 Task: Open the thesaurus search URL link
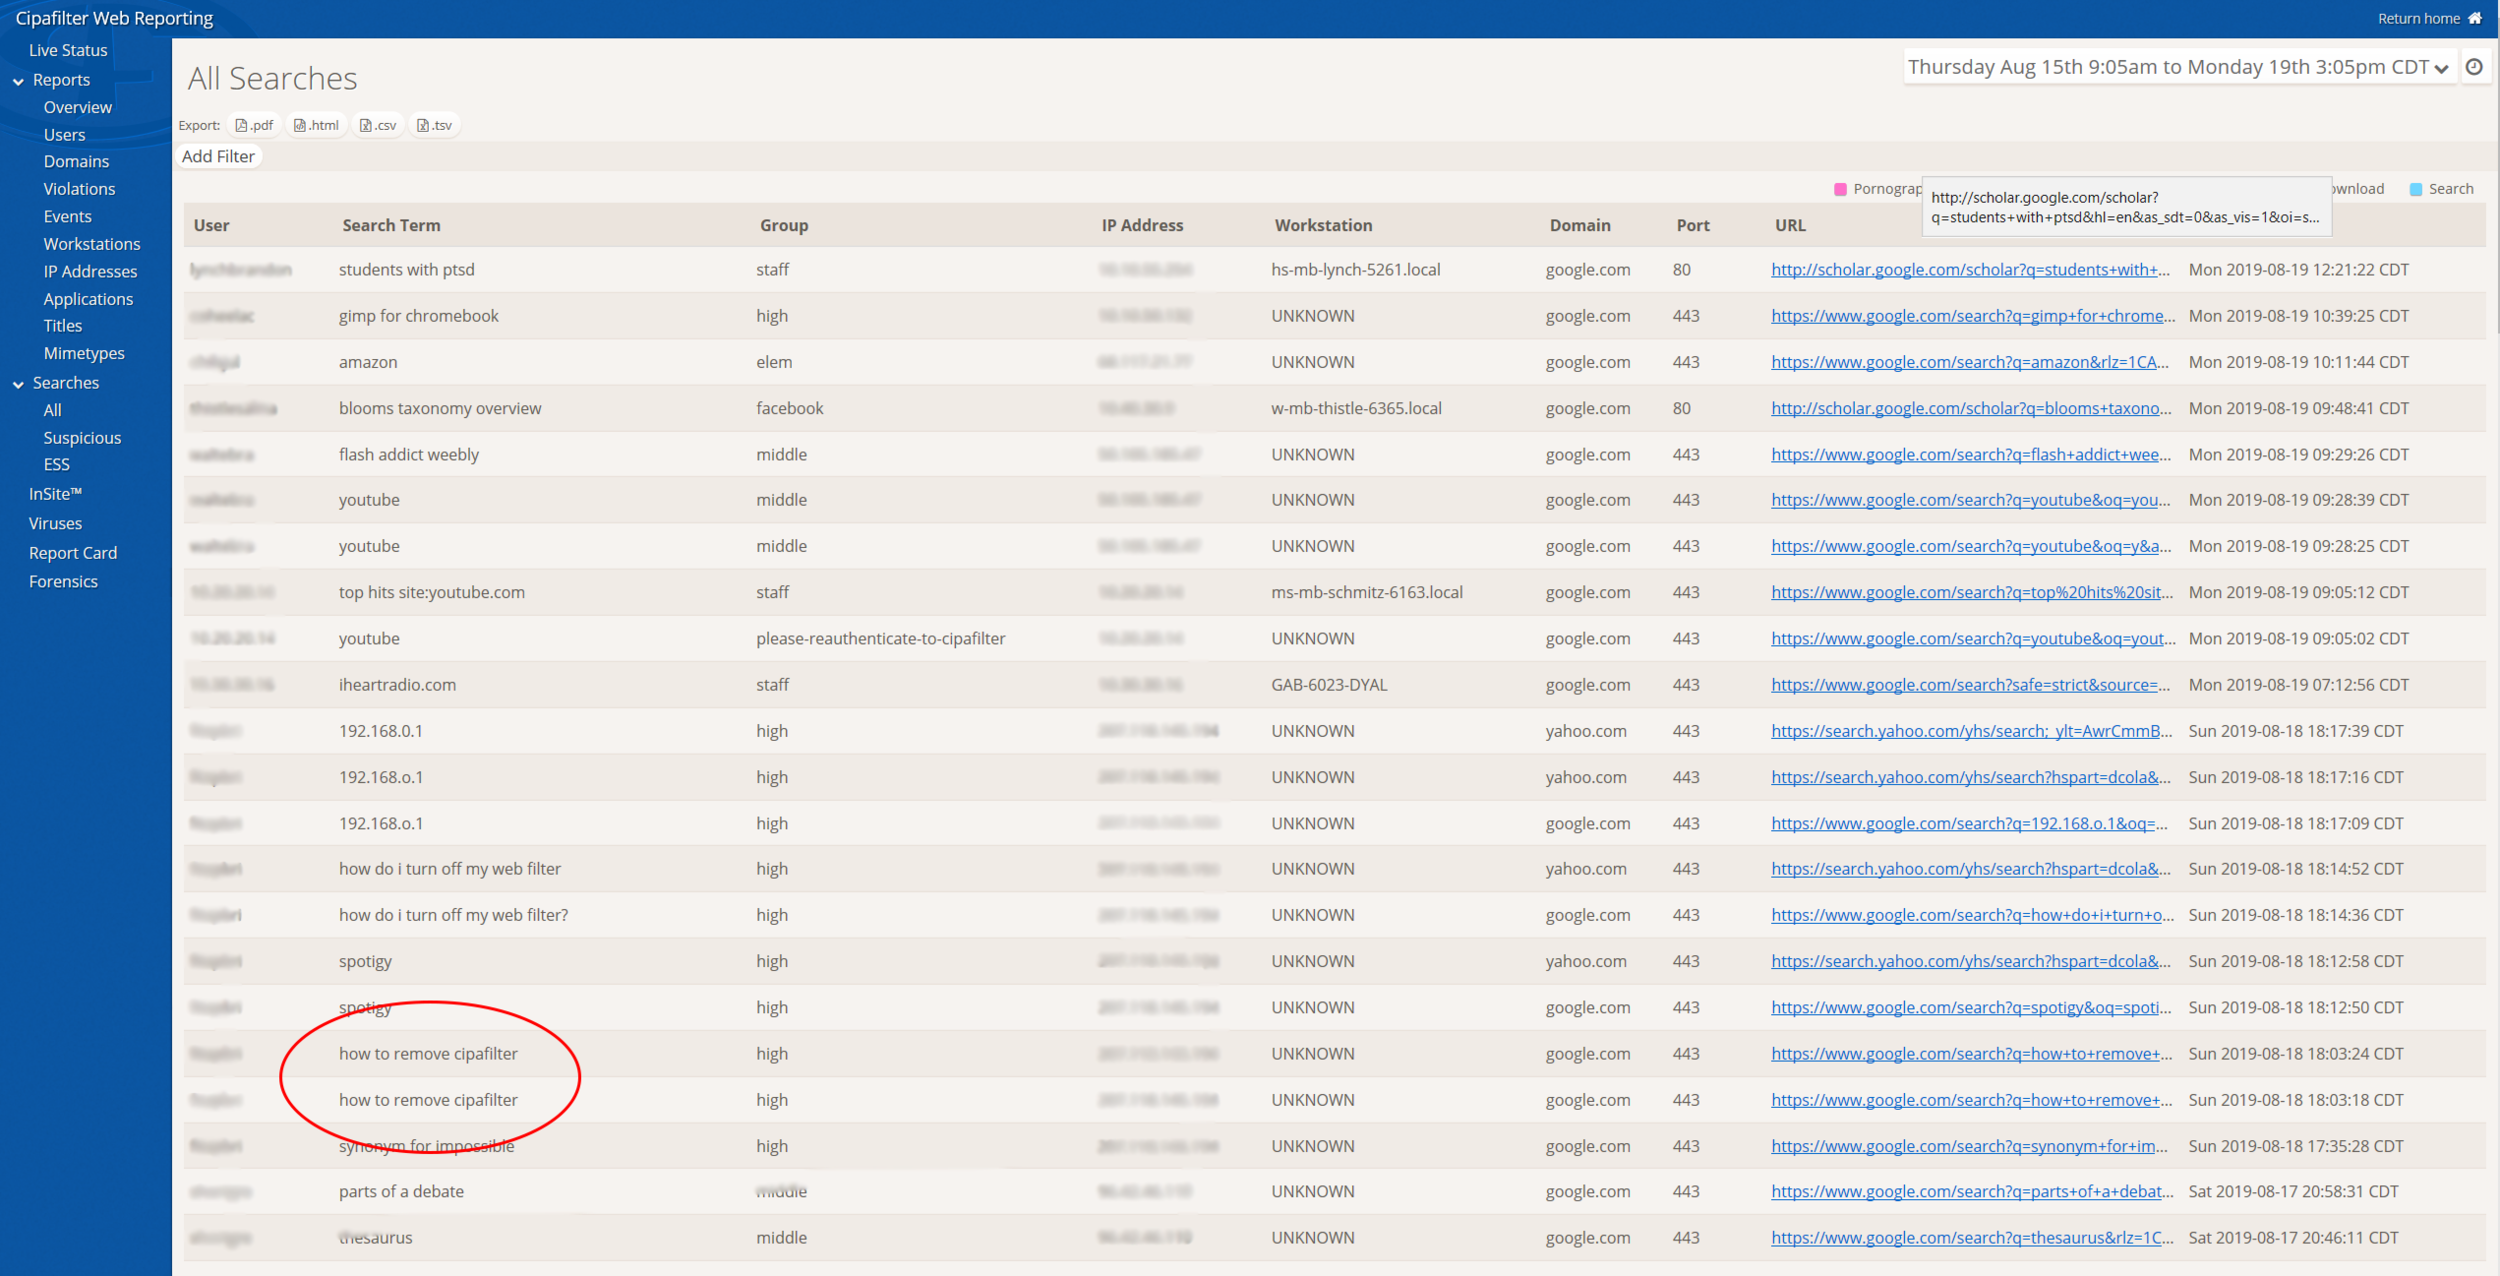[1972, 1237]
